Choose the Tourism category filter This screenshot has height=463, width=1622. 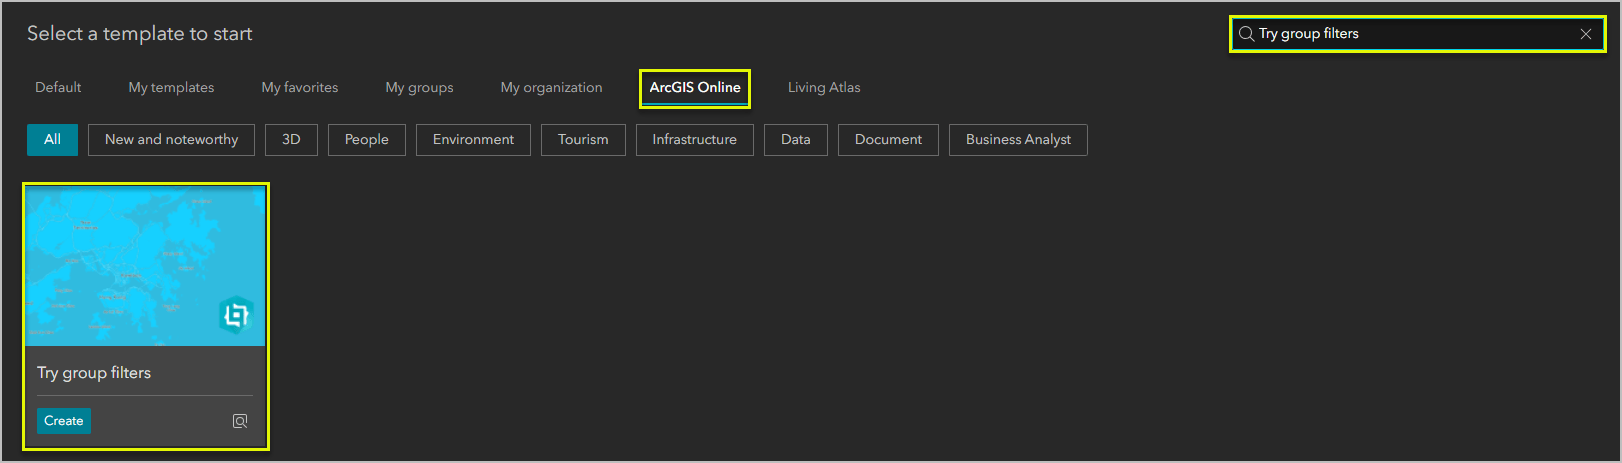[x=583, y=140]
